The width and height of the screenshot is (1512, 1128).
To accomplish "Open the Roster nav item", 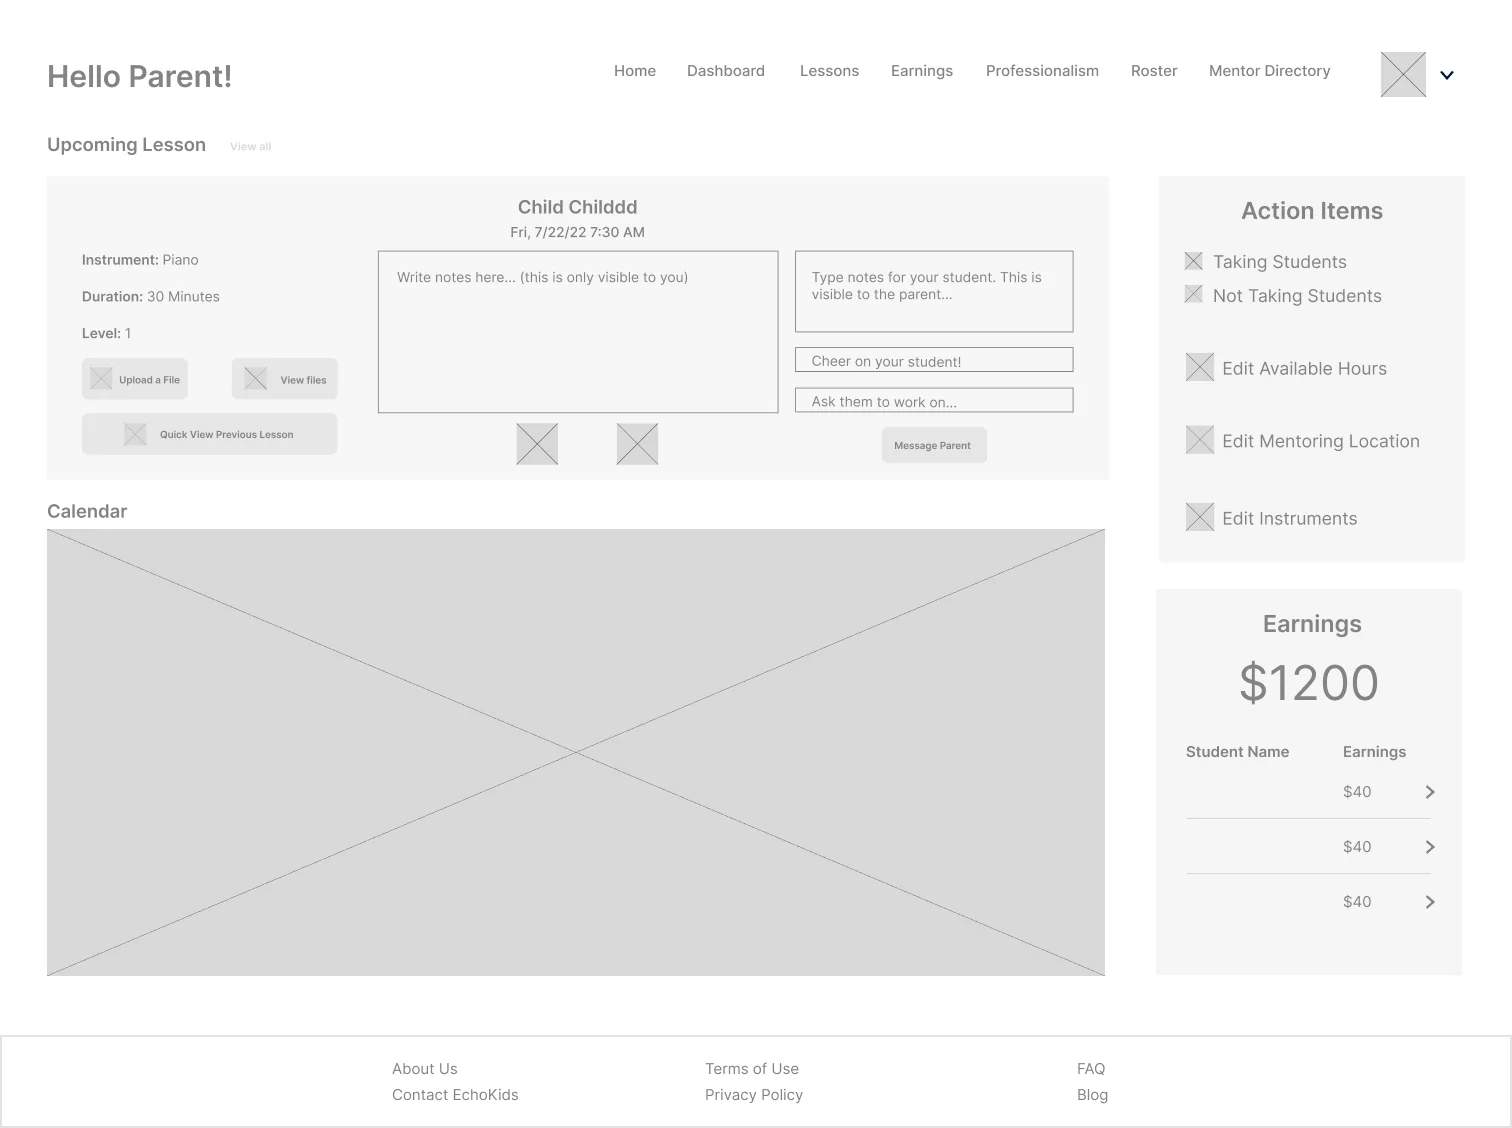I will coord(1154,71).
